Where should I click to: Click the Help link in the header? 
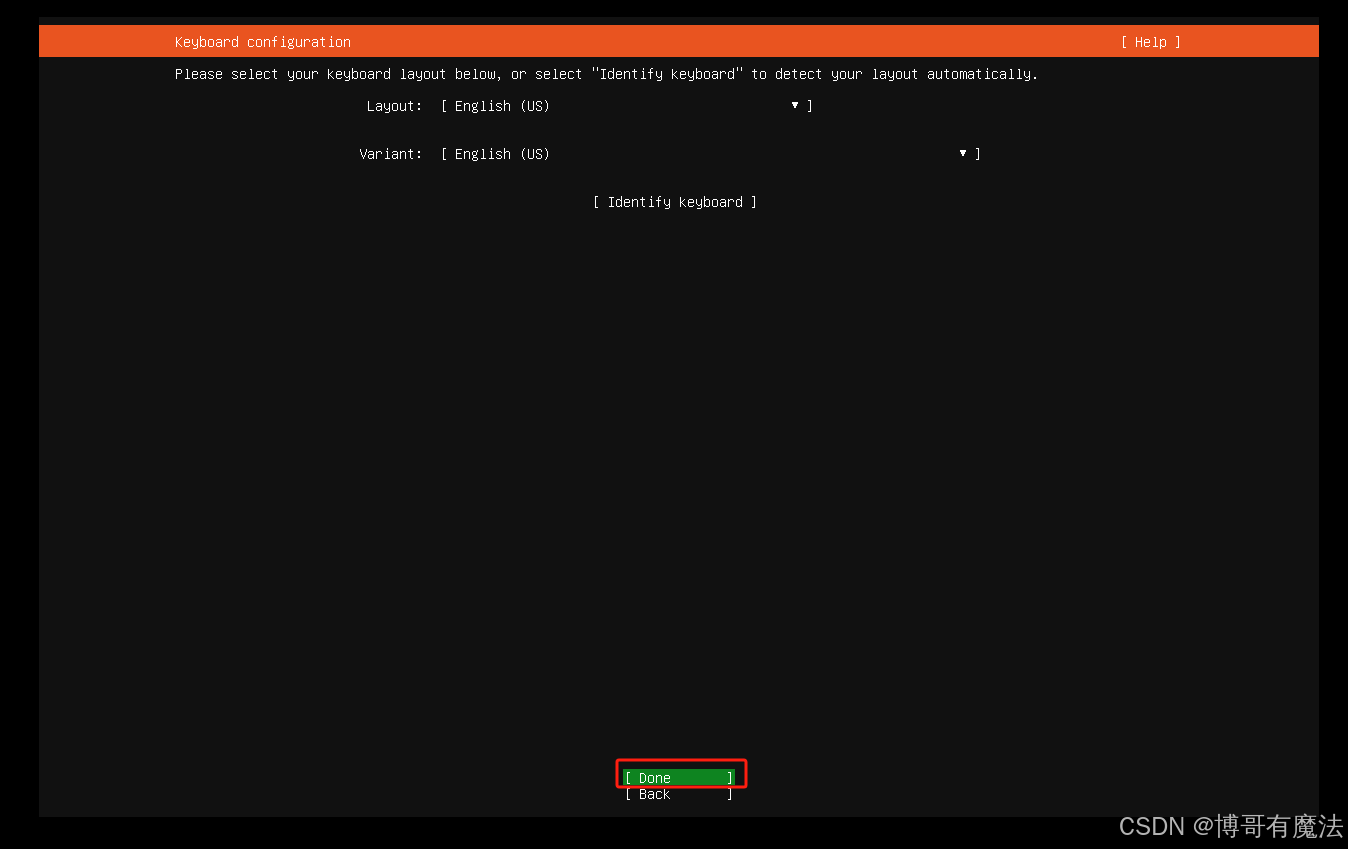[x=1151, y=41]
